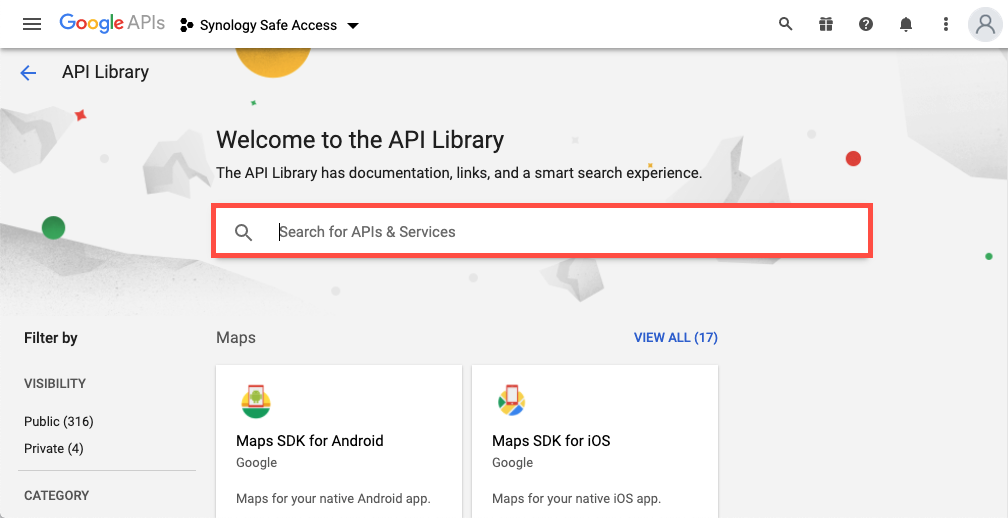Viewport: 1008px width, 518px height.
Task: Go back using the blue arrow
Action: 28,73
